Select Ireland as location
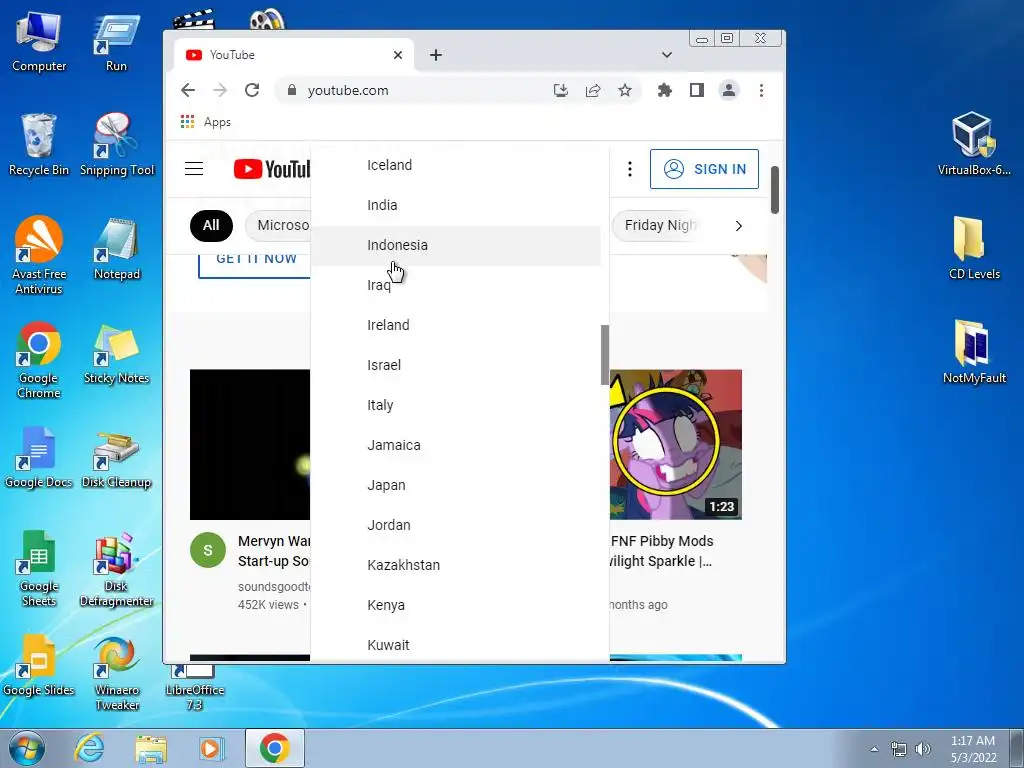1024x768 pixels. (x=456, y=325)
